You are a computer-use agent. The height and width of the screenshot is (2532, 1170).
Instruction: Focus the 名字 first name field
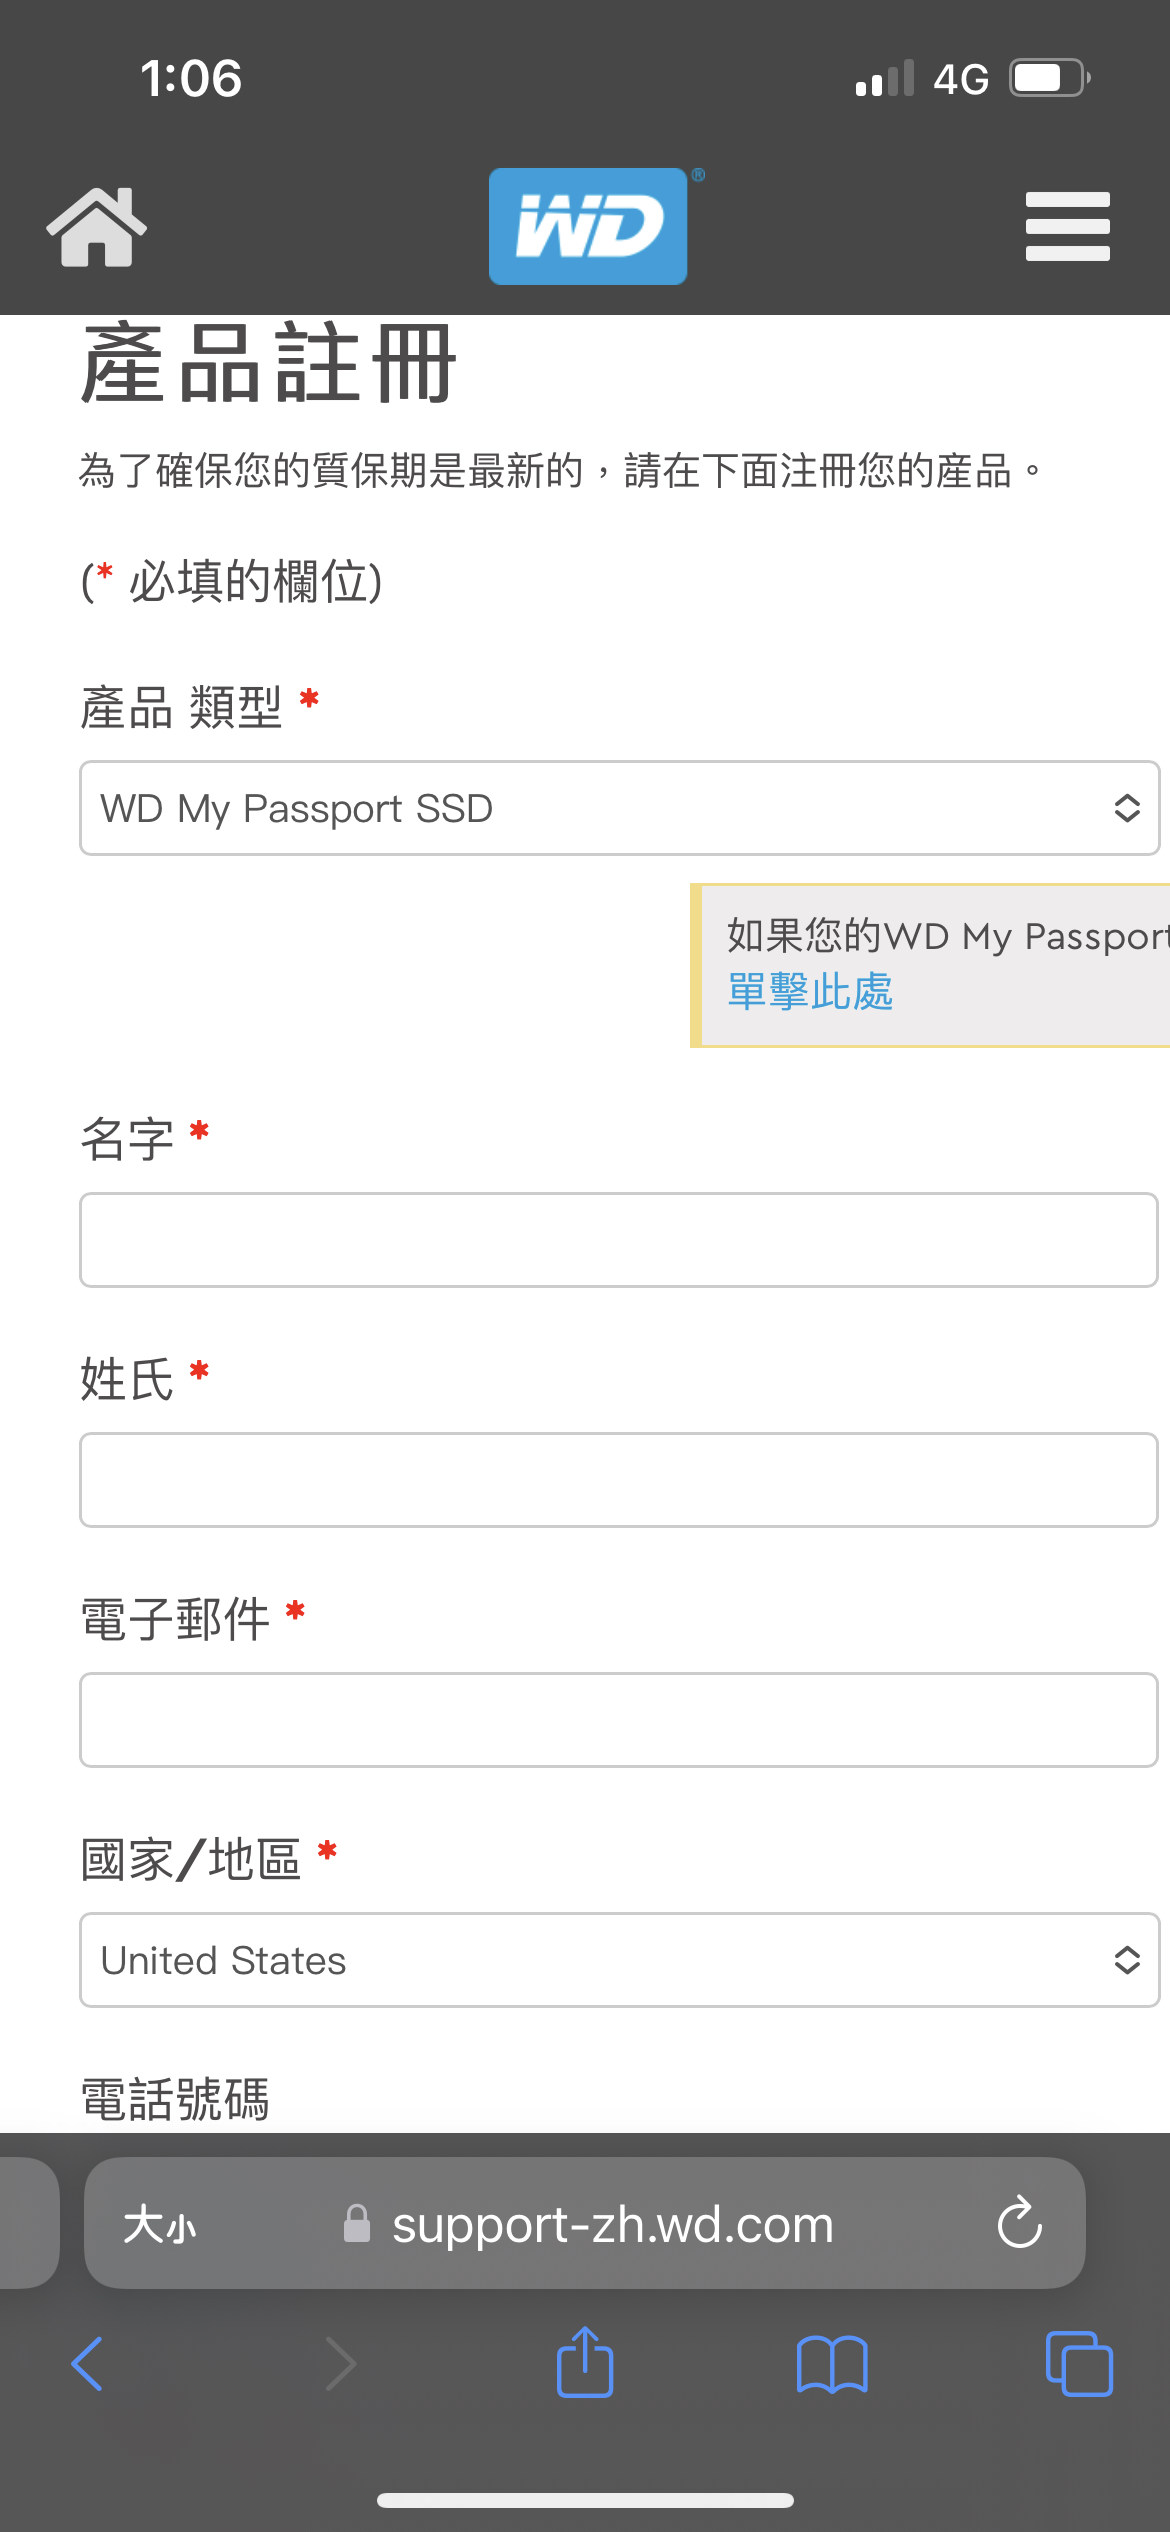619,1240
